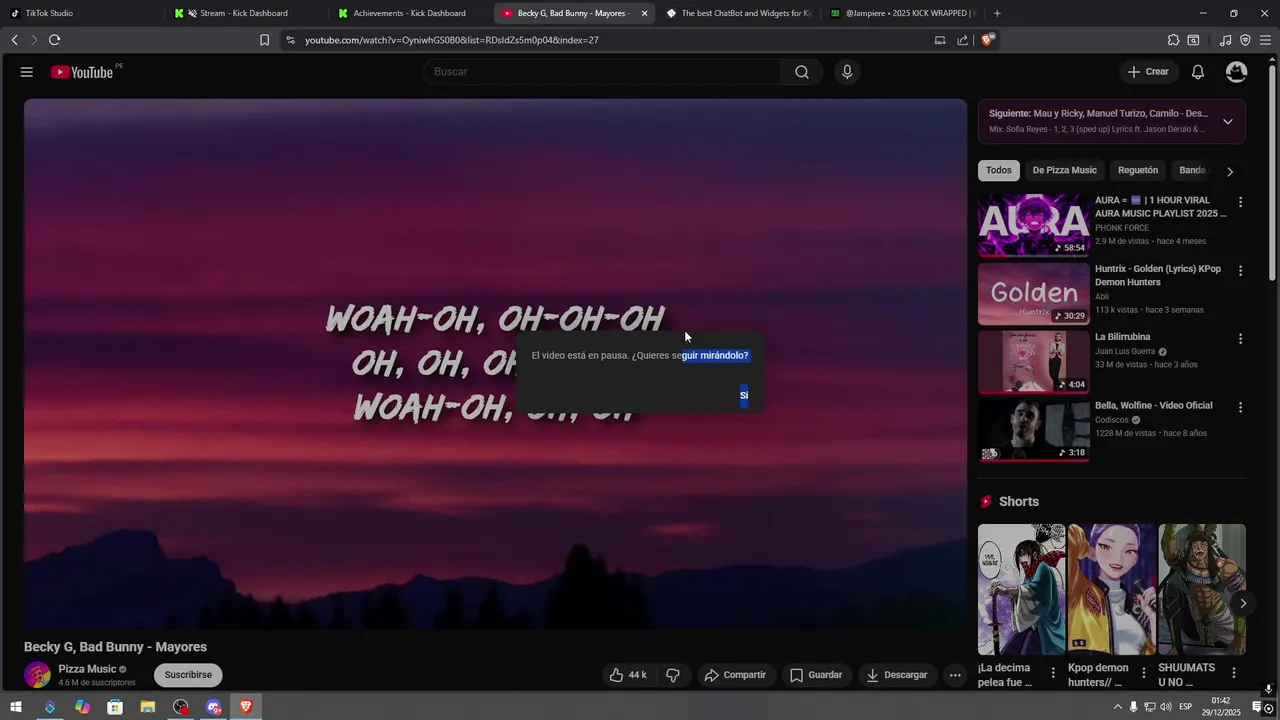Like the video with 44 k
The image size is (1280, 720).
(628, 675)
